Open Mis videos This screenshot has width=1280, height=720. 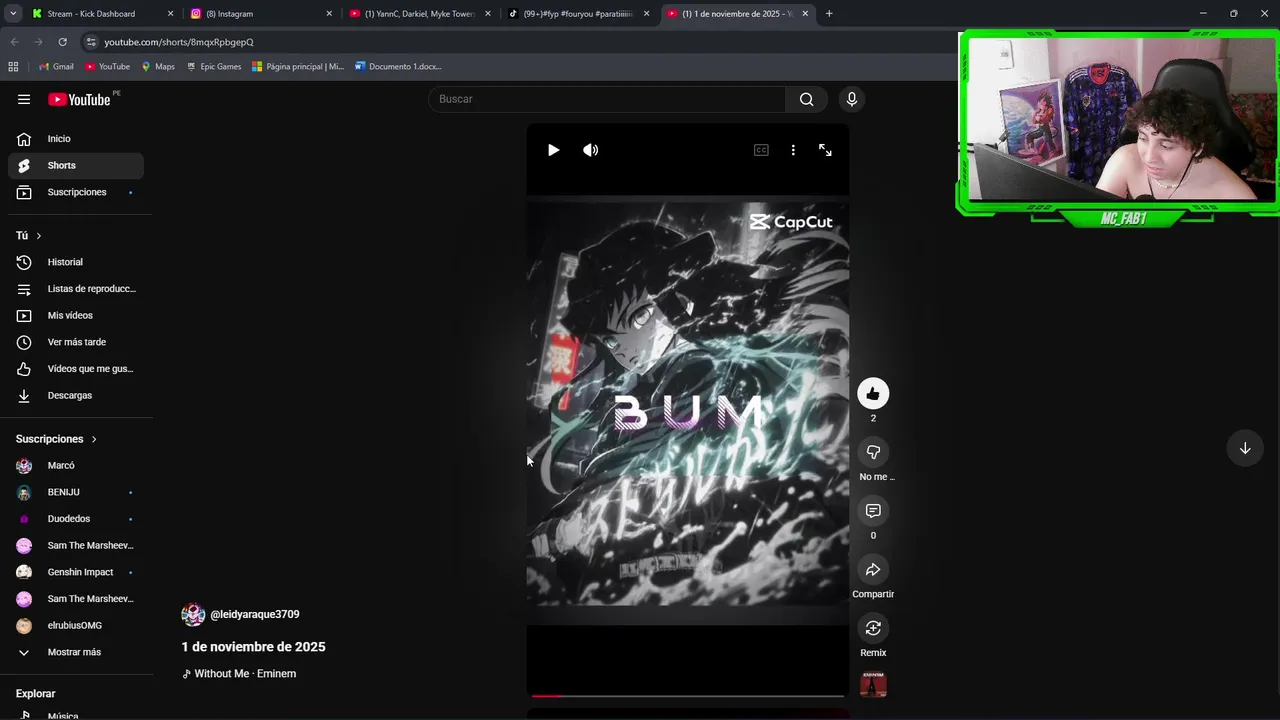click(x=76, y=315)
